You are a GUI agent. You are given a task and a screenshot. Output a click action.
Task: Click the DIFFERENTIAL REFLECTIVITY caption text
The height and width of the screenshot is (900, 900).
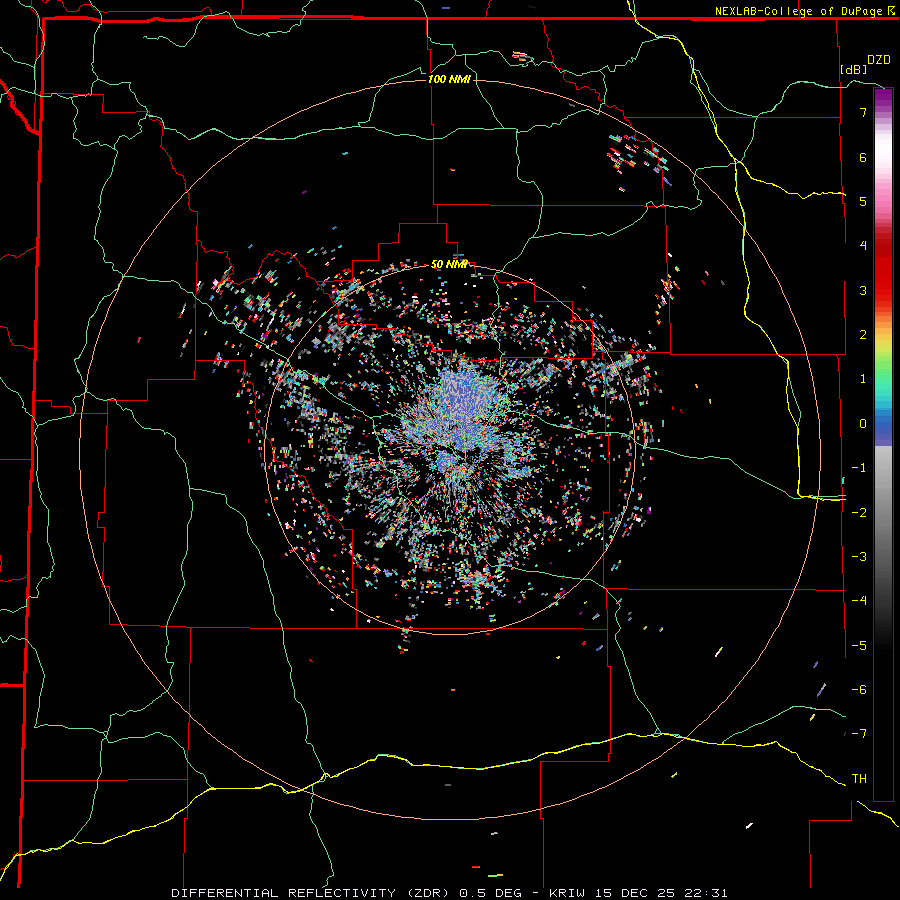pos(284,893)
